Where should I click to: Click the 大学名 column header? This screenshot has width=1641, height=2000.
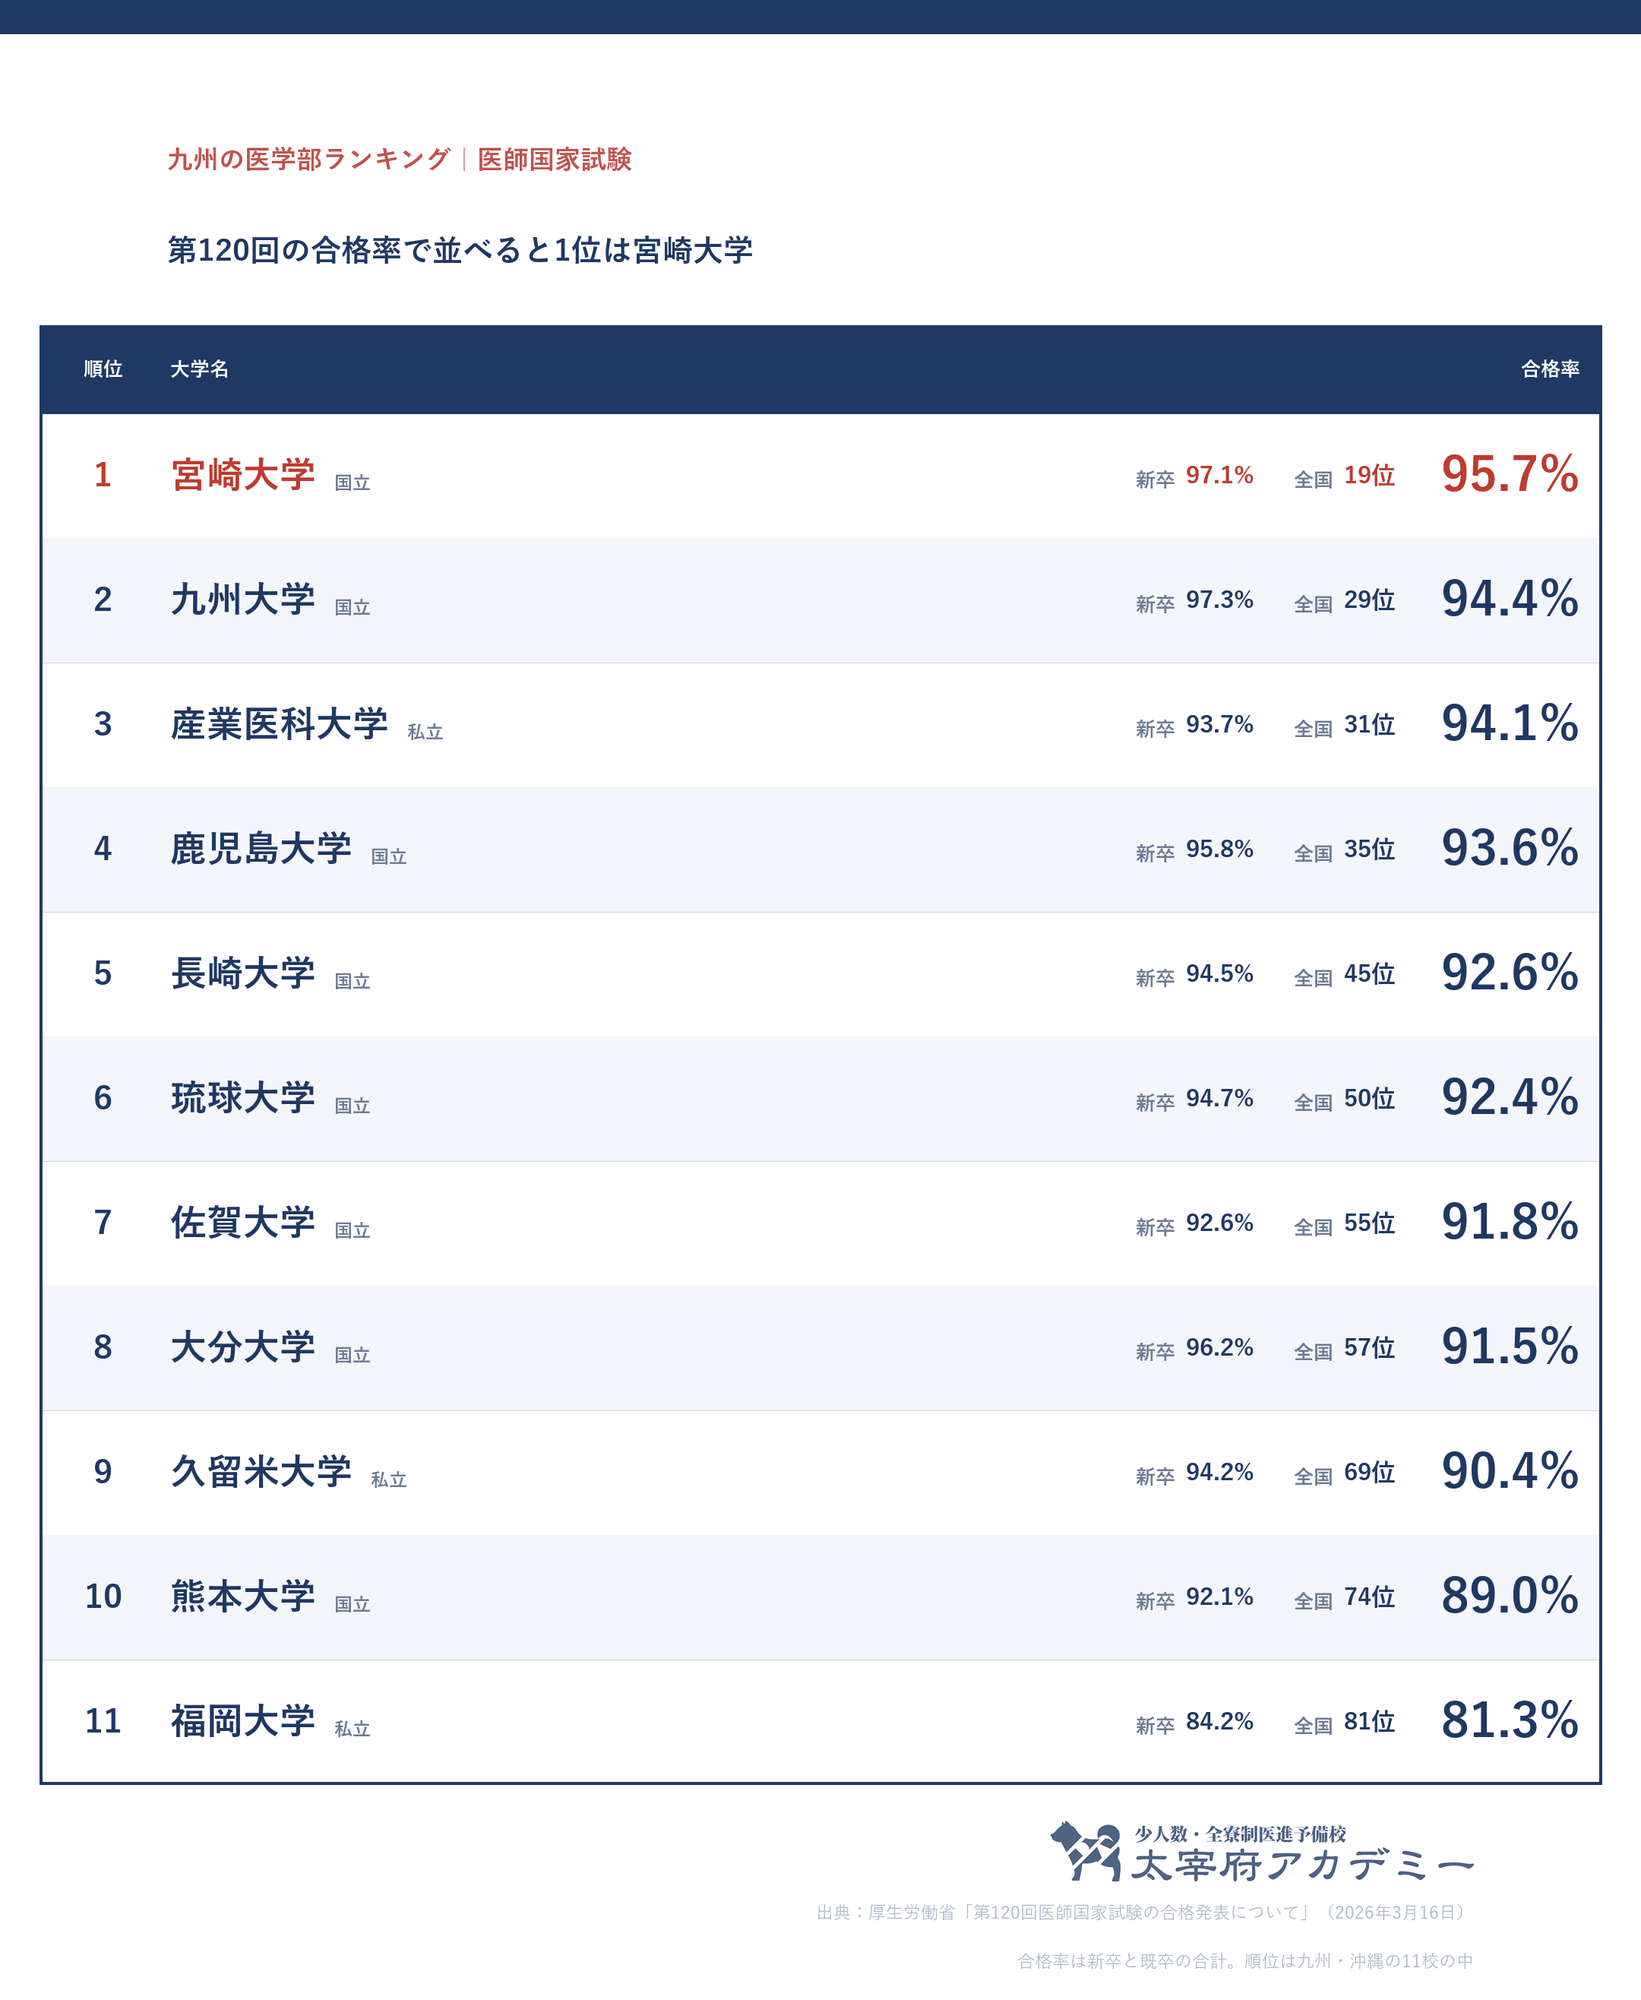point(199,369)
